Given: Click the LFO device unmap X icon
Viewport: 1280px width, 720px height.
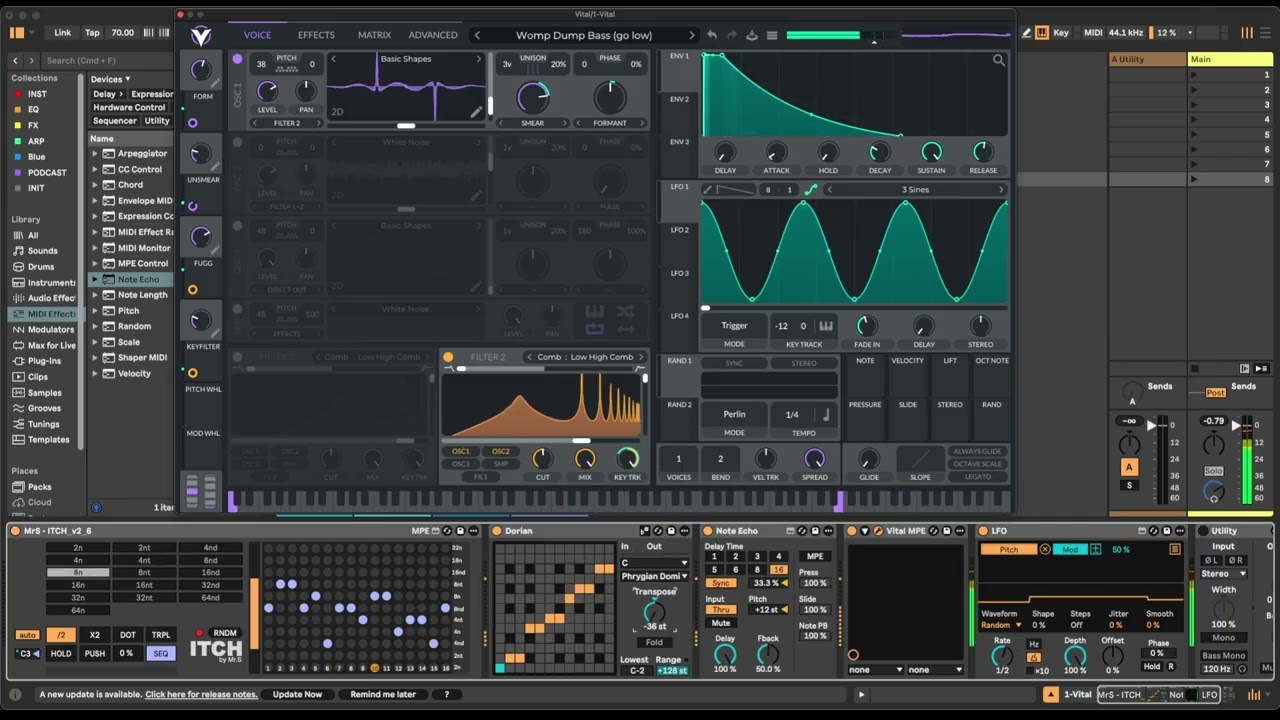Looking at the screenshot, I should (1045, 549).
